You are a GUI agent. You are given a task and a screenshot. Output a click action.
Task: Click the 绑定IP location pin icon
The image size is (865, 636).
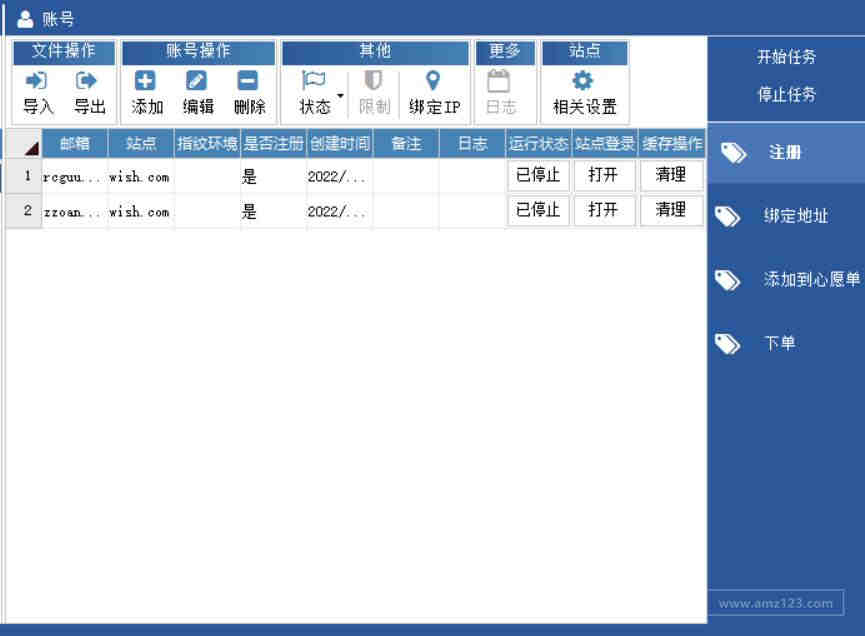point(433,81)
